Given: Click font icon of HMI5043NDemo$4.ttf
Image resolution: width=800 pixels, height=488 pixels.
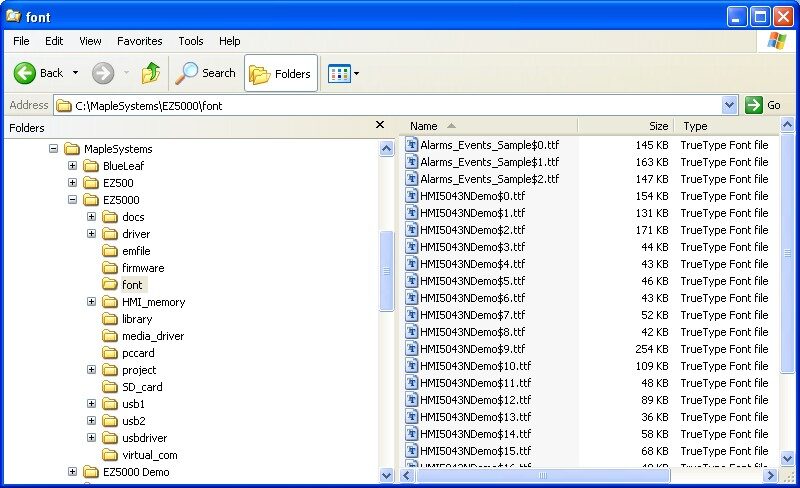Looking at the screenshot, I should point(411,263).
